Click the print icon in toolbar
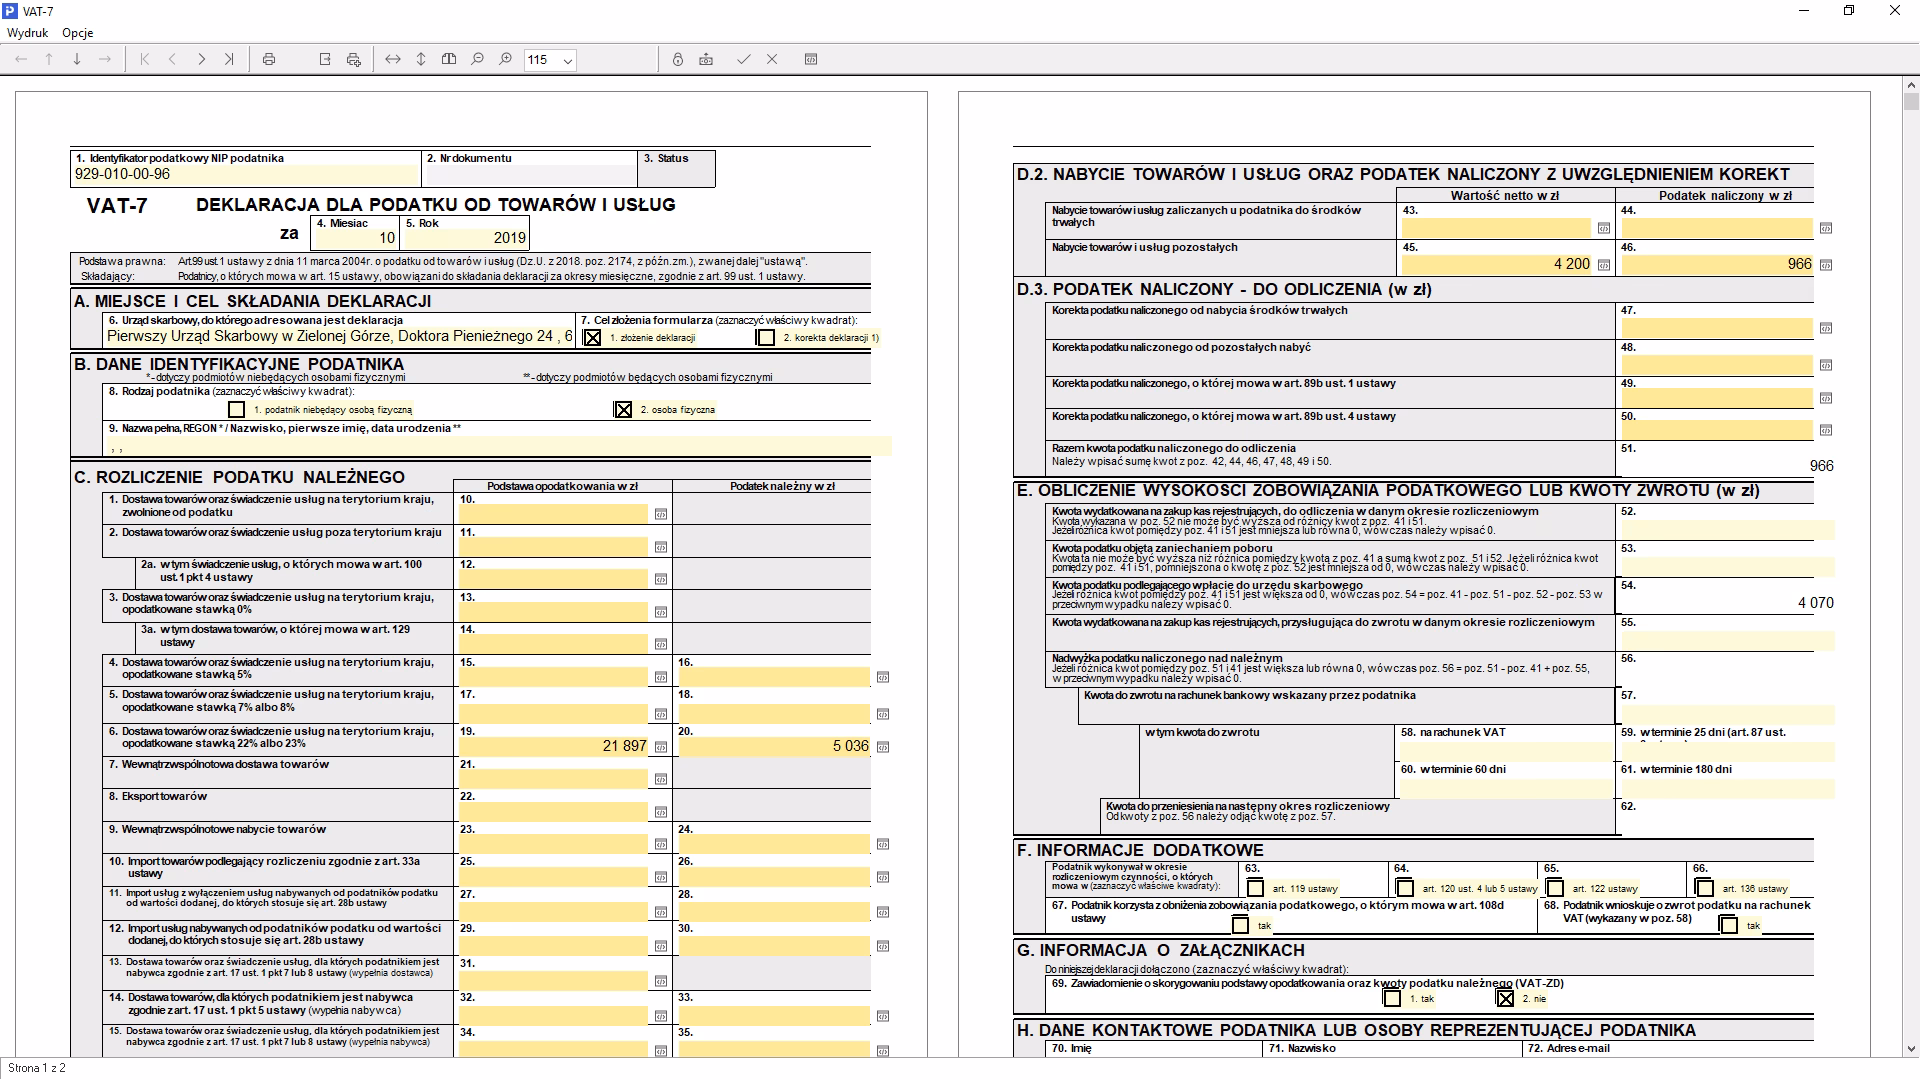1920x1080 pixels. click(x=269, y=60)
